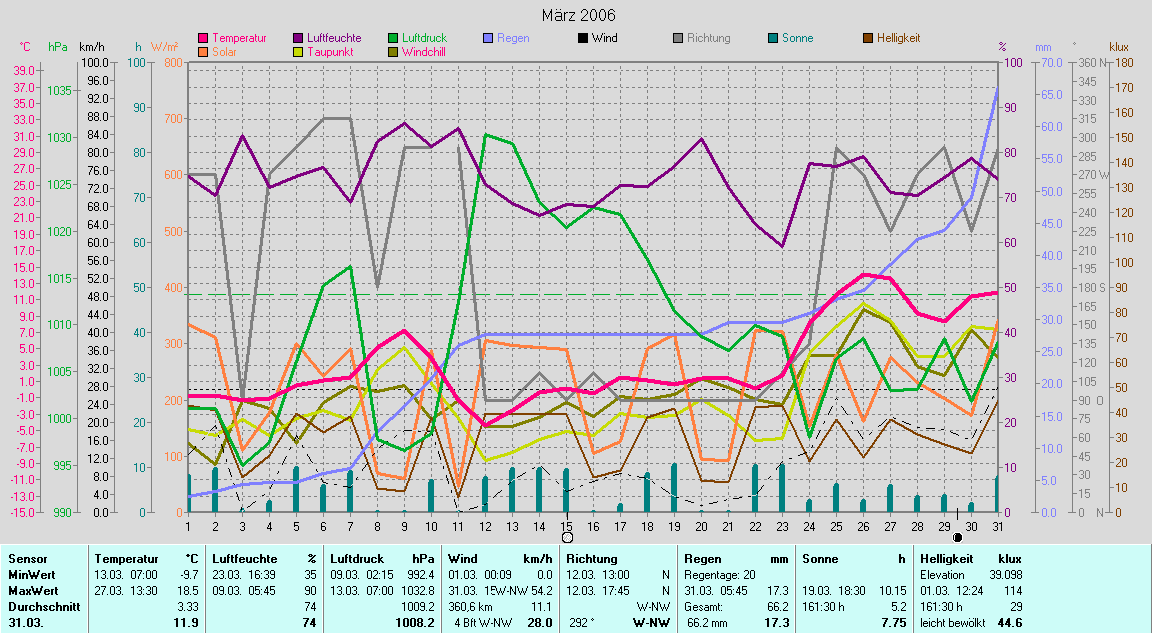Click the new moon icon near day 30
Screen dimensions: 1152x633
click(957, 537)
